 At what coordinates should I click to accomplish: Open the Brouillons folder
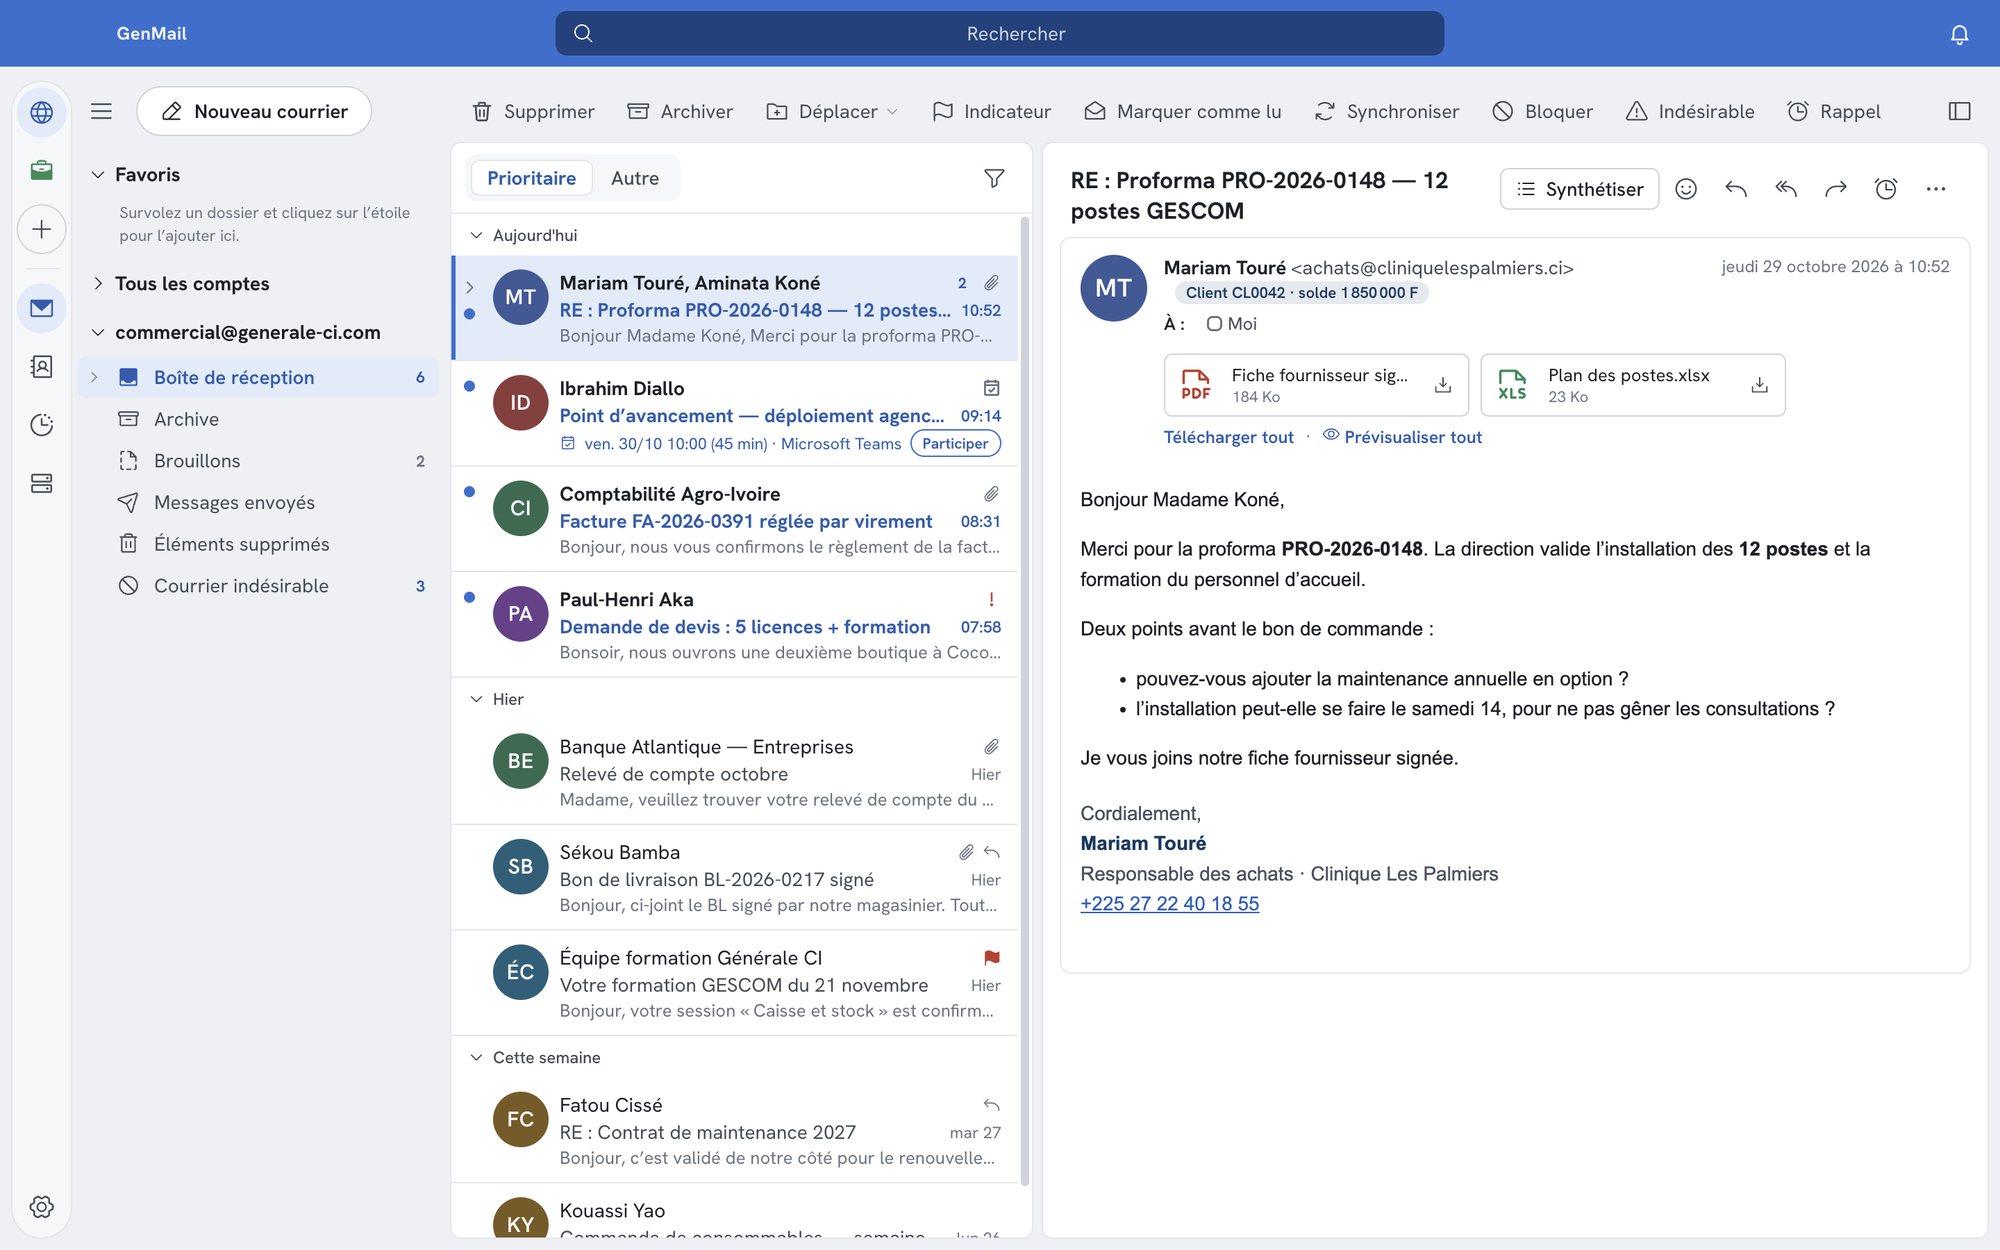[258, 461]
